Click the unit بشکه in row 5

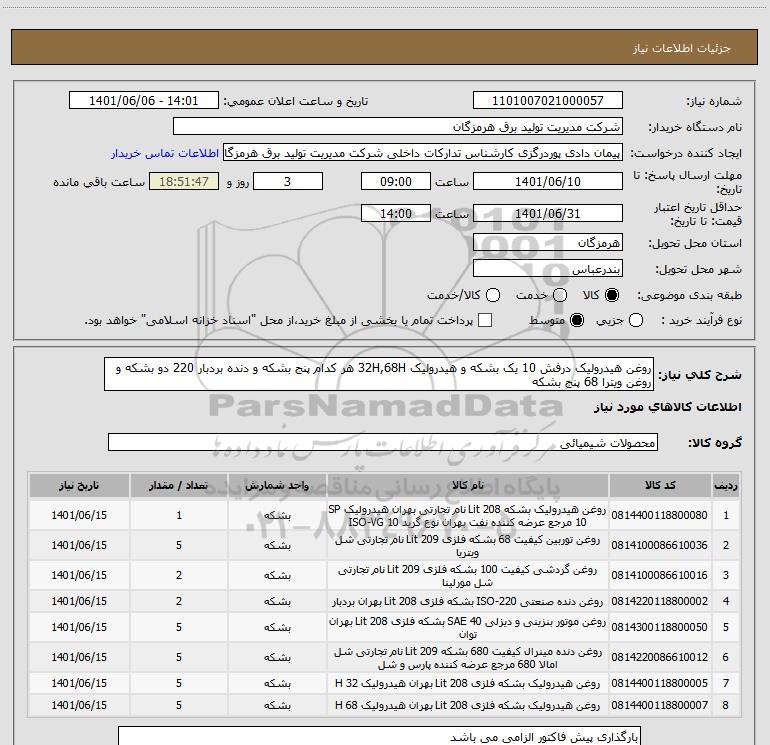(x=277, y=628)
